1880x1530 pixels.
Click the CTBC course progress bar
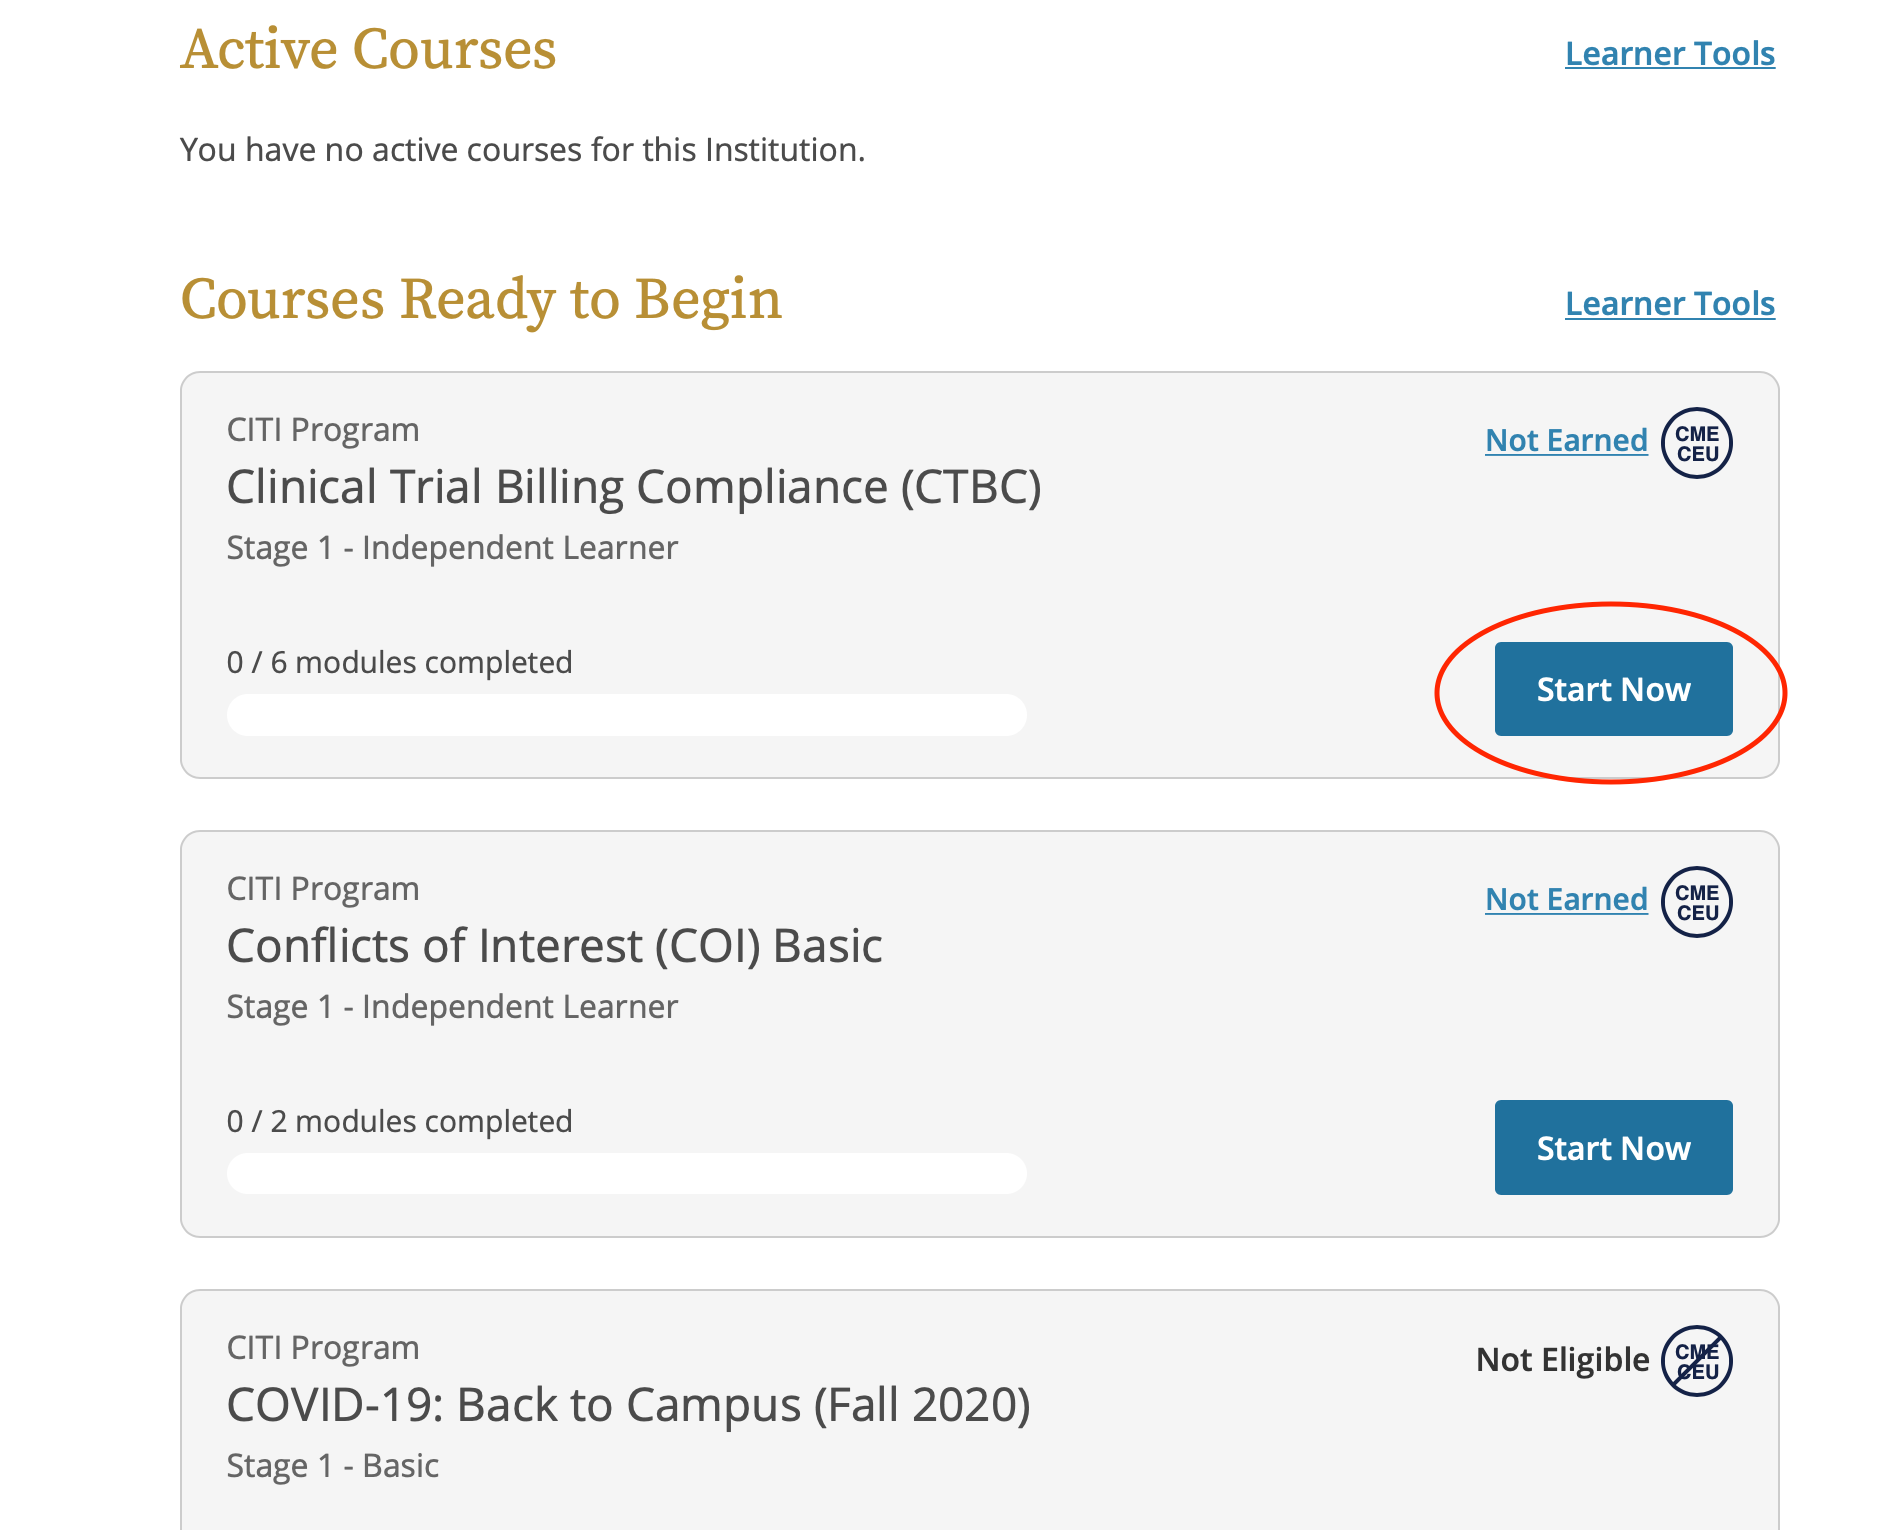(626, 714)
